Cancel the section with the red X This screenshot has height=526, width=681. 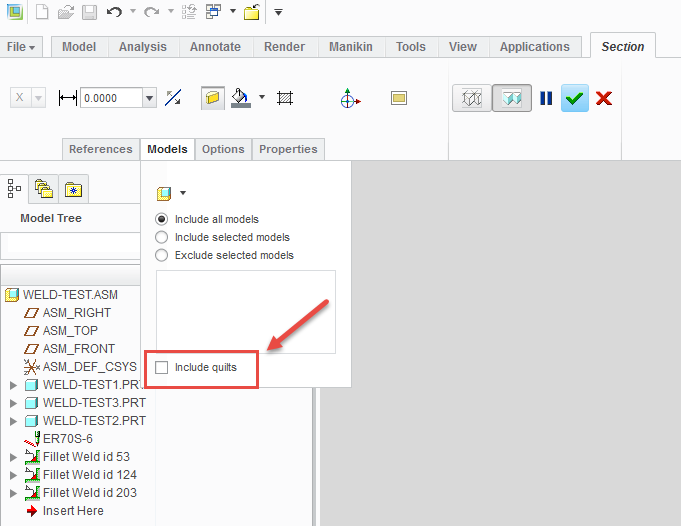coord(604,98)
